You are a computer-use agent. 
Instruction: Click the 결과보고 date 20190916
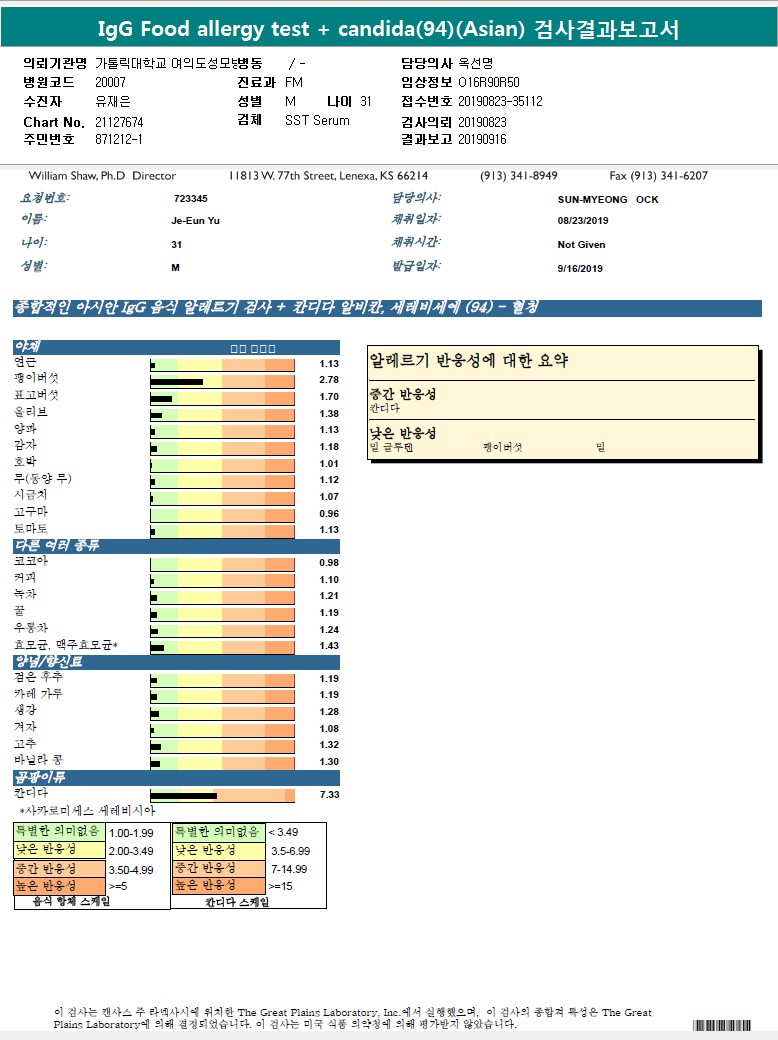pyautogui.click(x=482, y=139)
